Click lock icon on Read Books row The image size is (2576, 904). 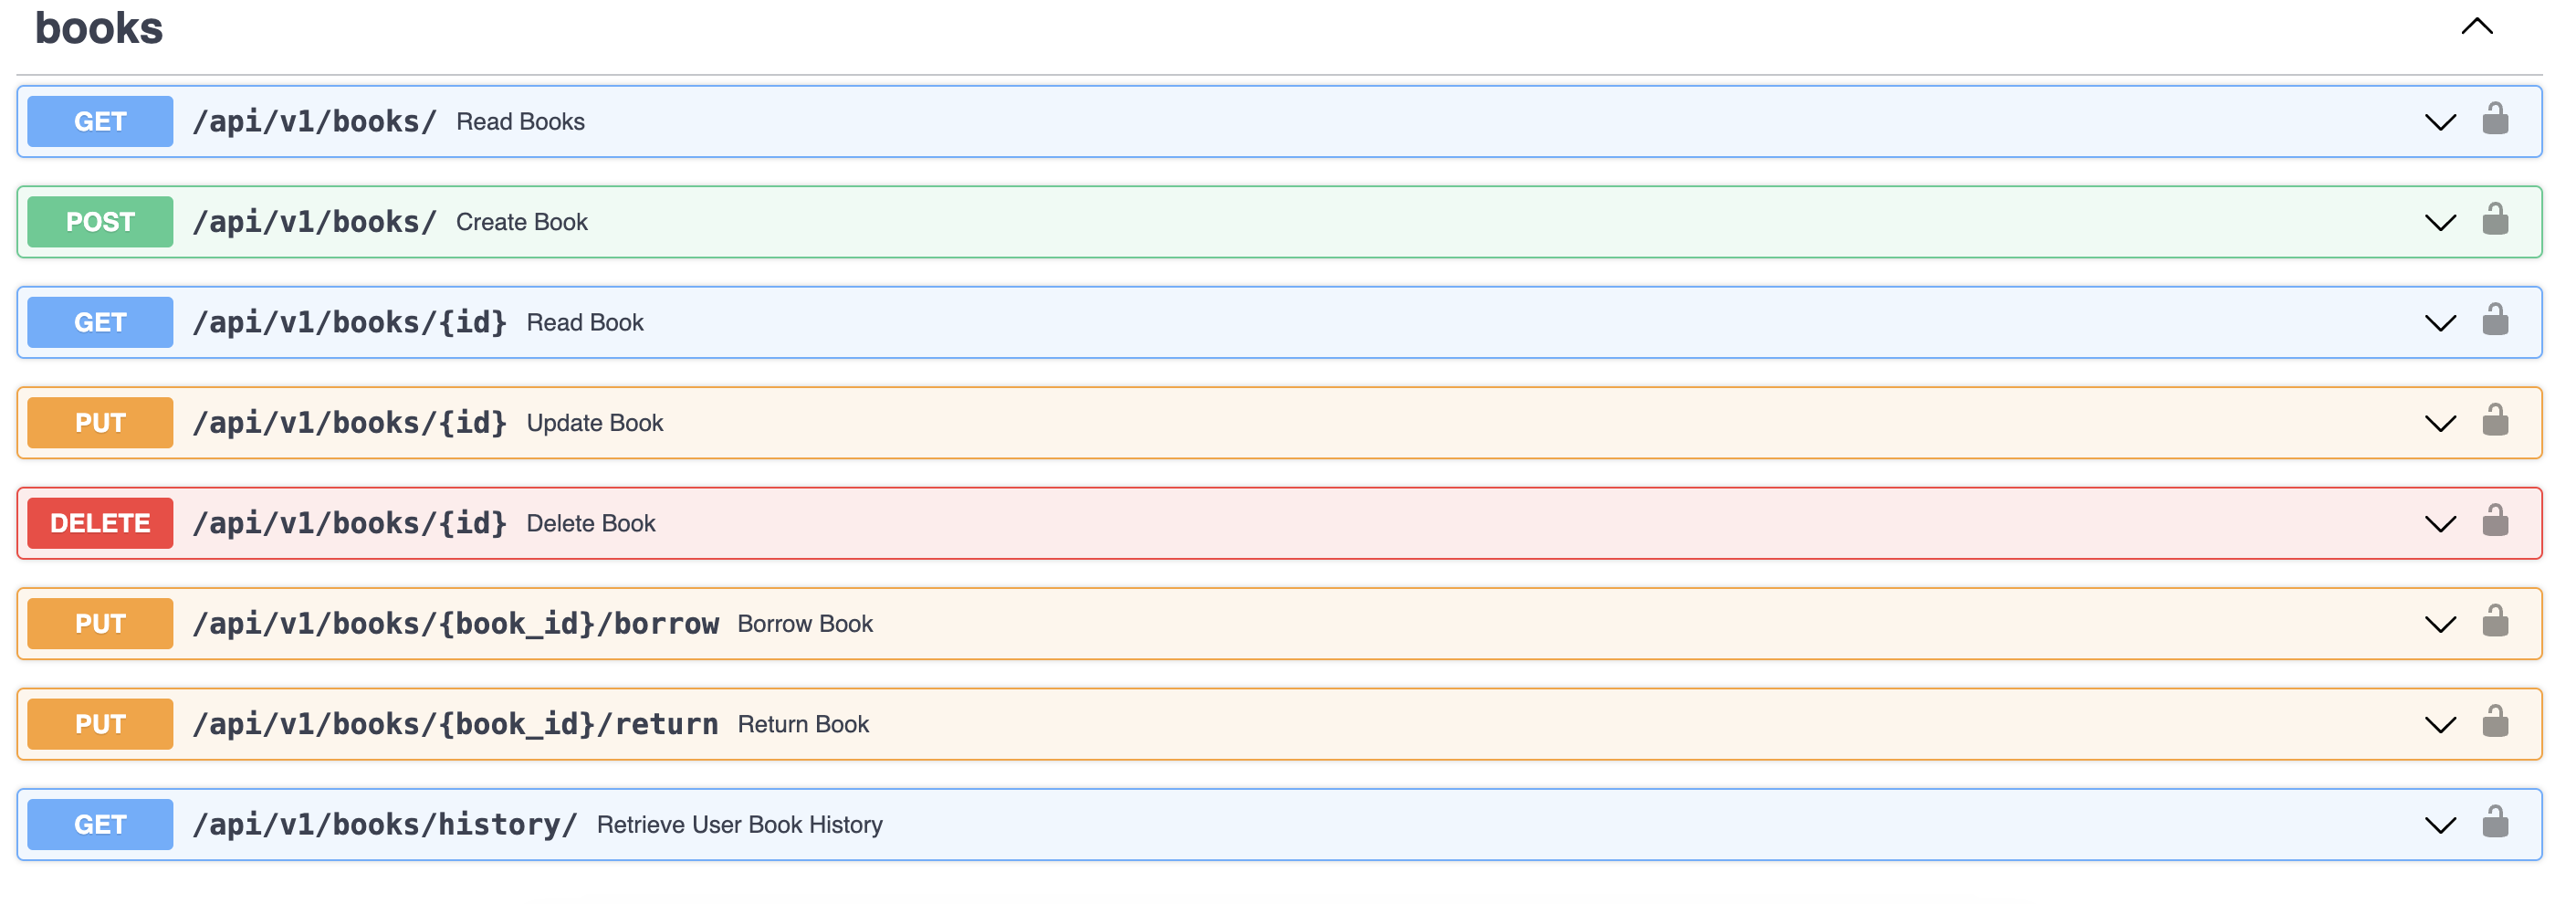coord(2495,119)
